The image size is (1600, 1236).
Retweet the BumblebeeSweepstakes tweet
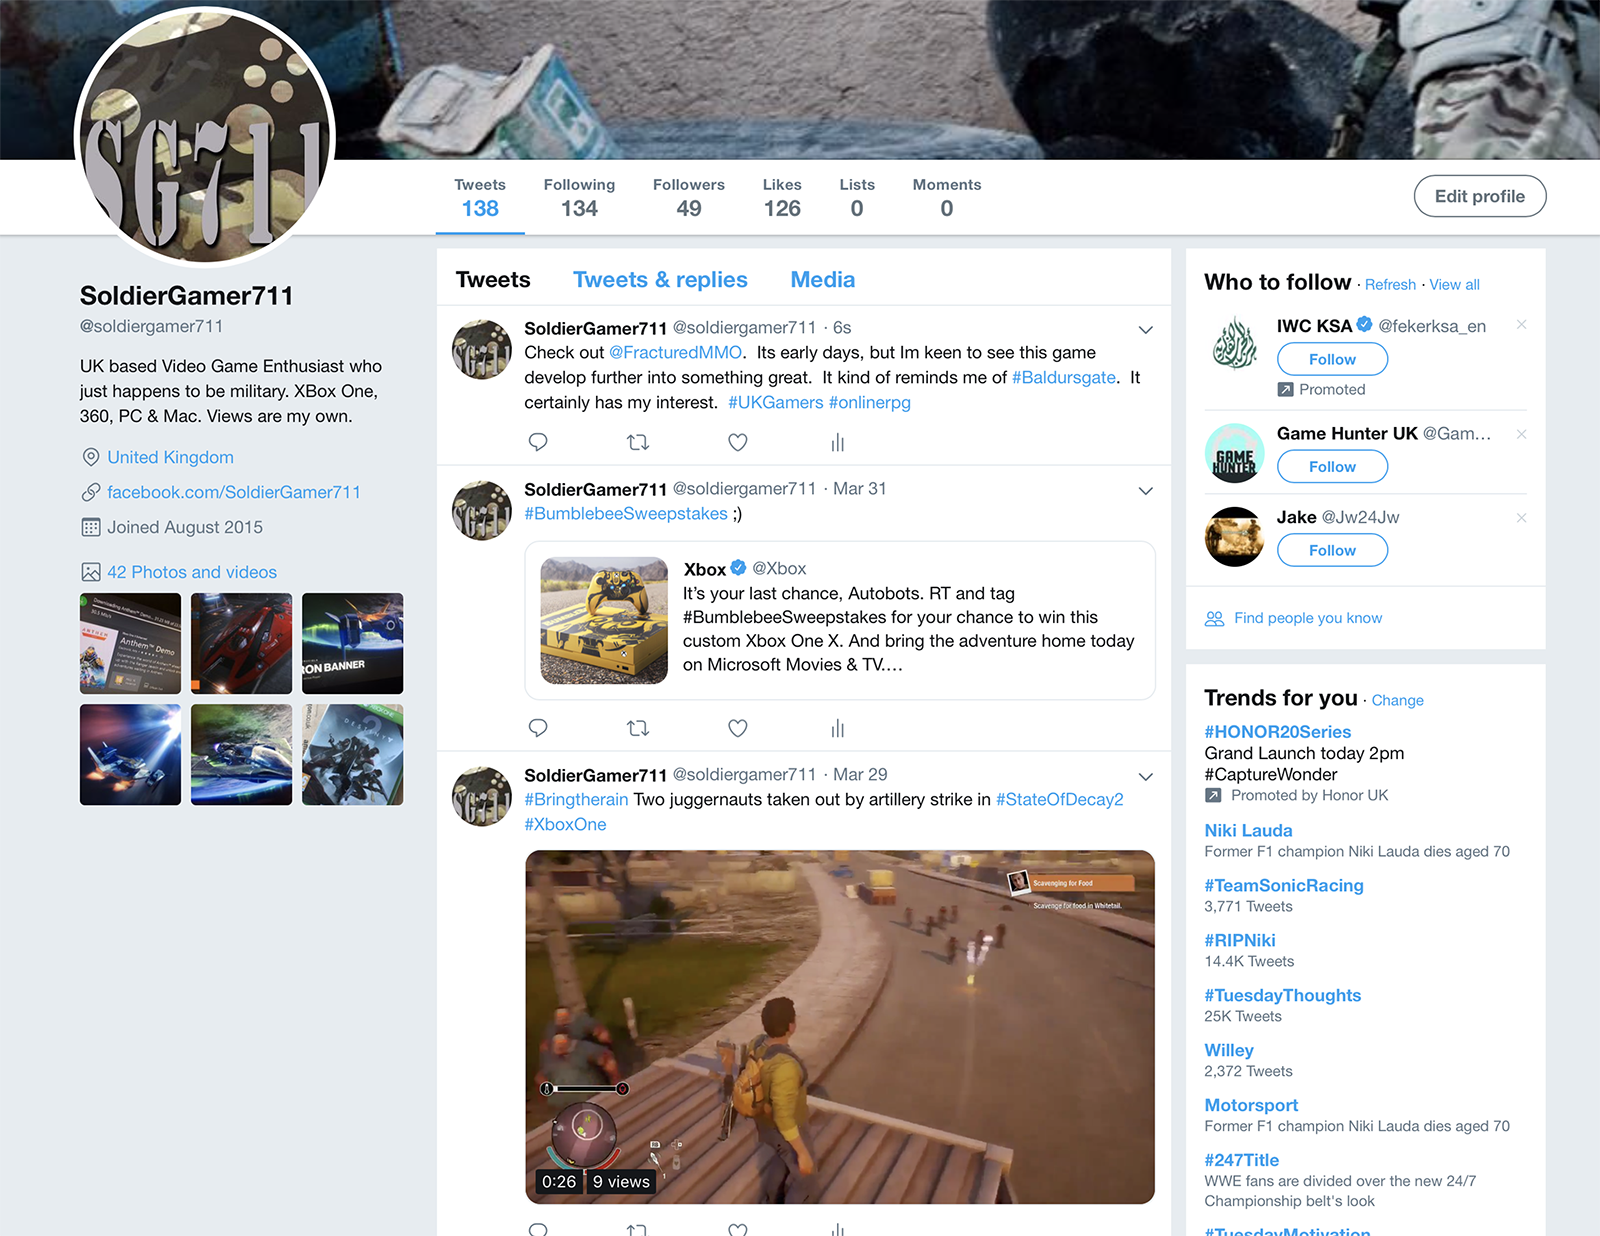point(638,728)
